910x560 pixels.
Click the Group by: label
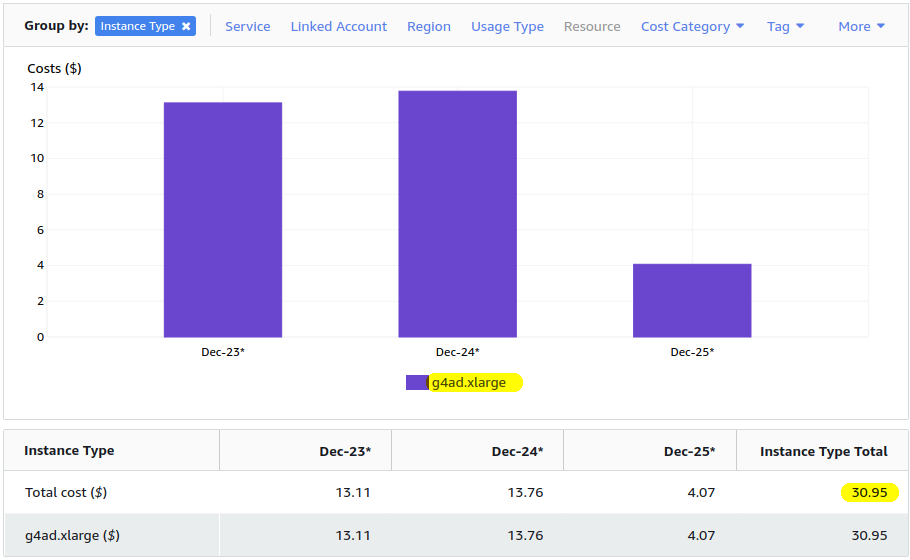(x=56, y=26)
